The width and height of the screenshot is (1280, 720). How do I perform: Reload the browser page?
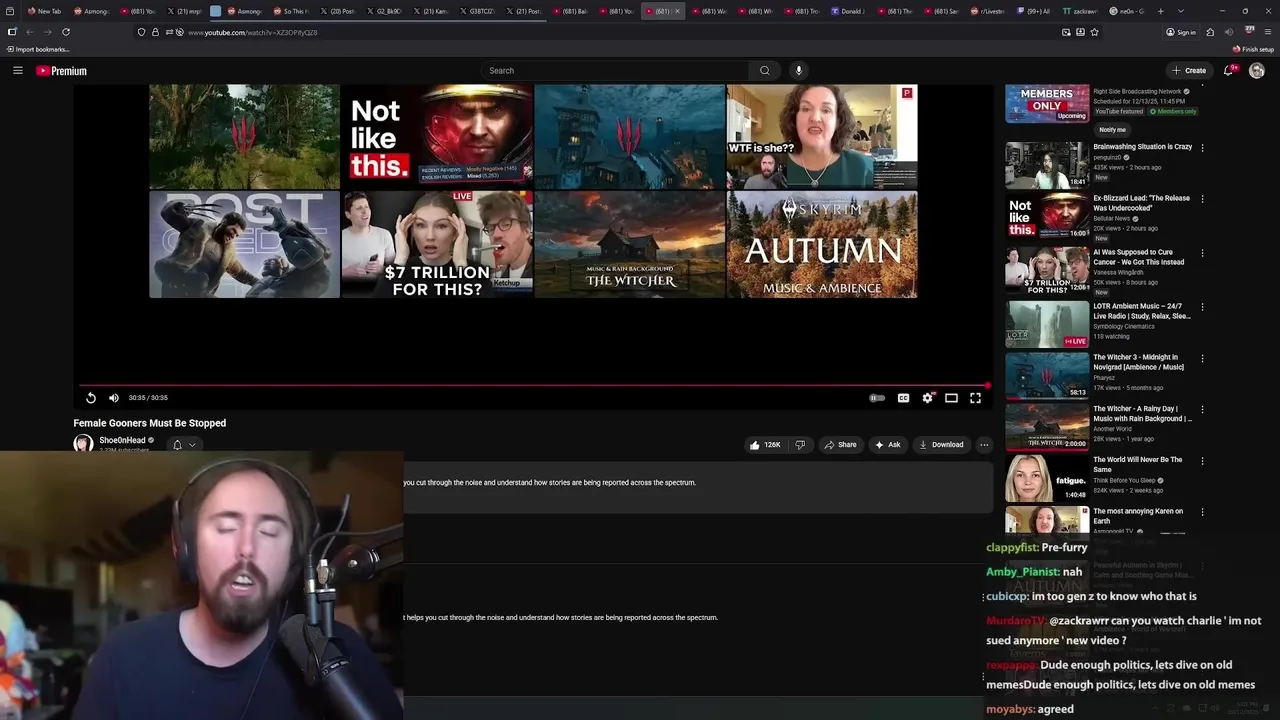[x=66, y=32]
